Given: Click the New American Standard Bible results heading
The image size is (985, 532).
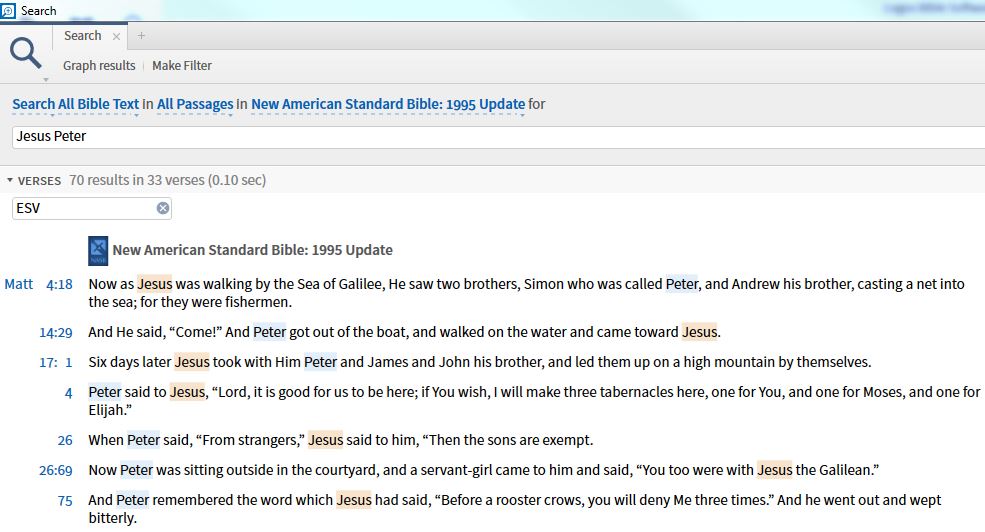Looking at the screenshot, I should 252,250.
